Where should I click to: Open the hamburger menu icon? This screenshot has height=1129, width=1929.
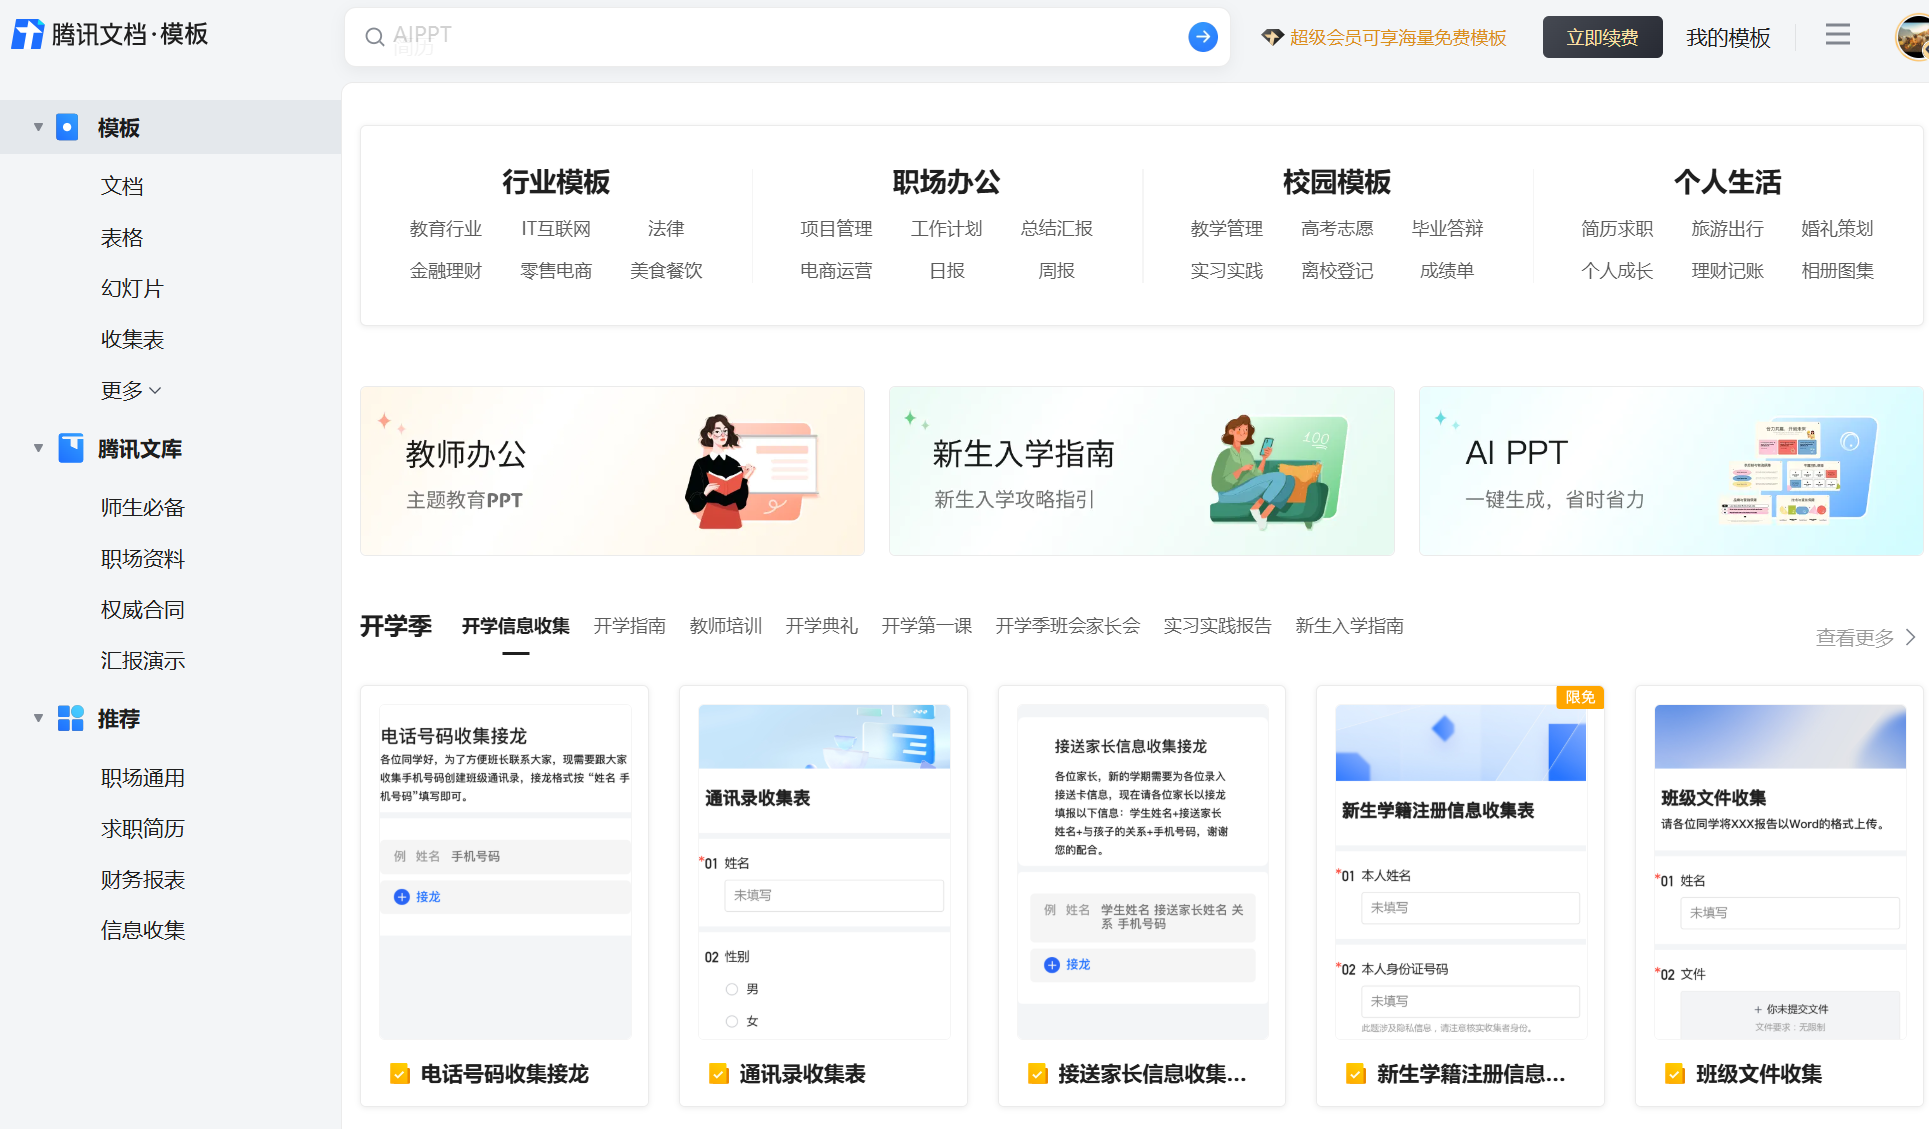pyautogui.click(x=1838, y=35)
